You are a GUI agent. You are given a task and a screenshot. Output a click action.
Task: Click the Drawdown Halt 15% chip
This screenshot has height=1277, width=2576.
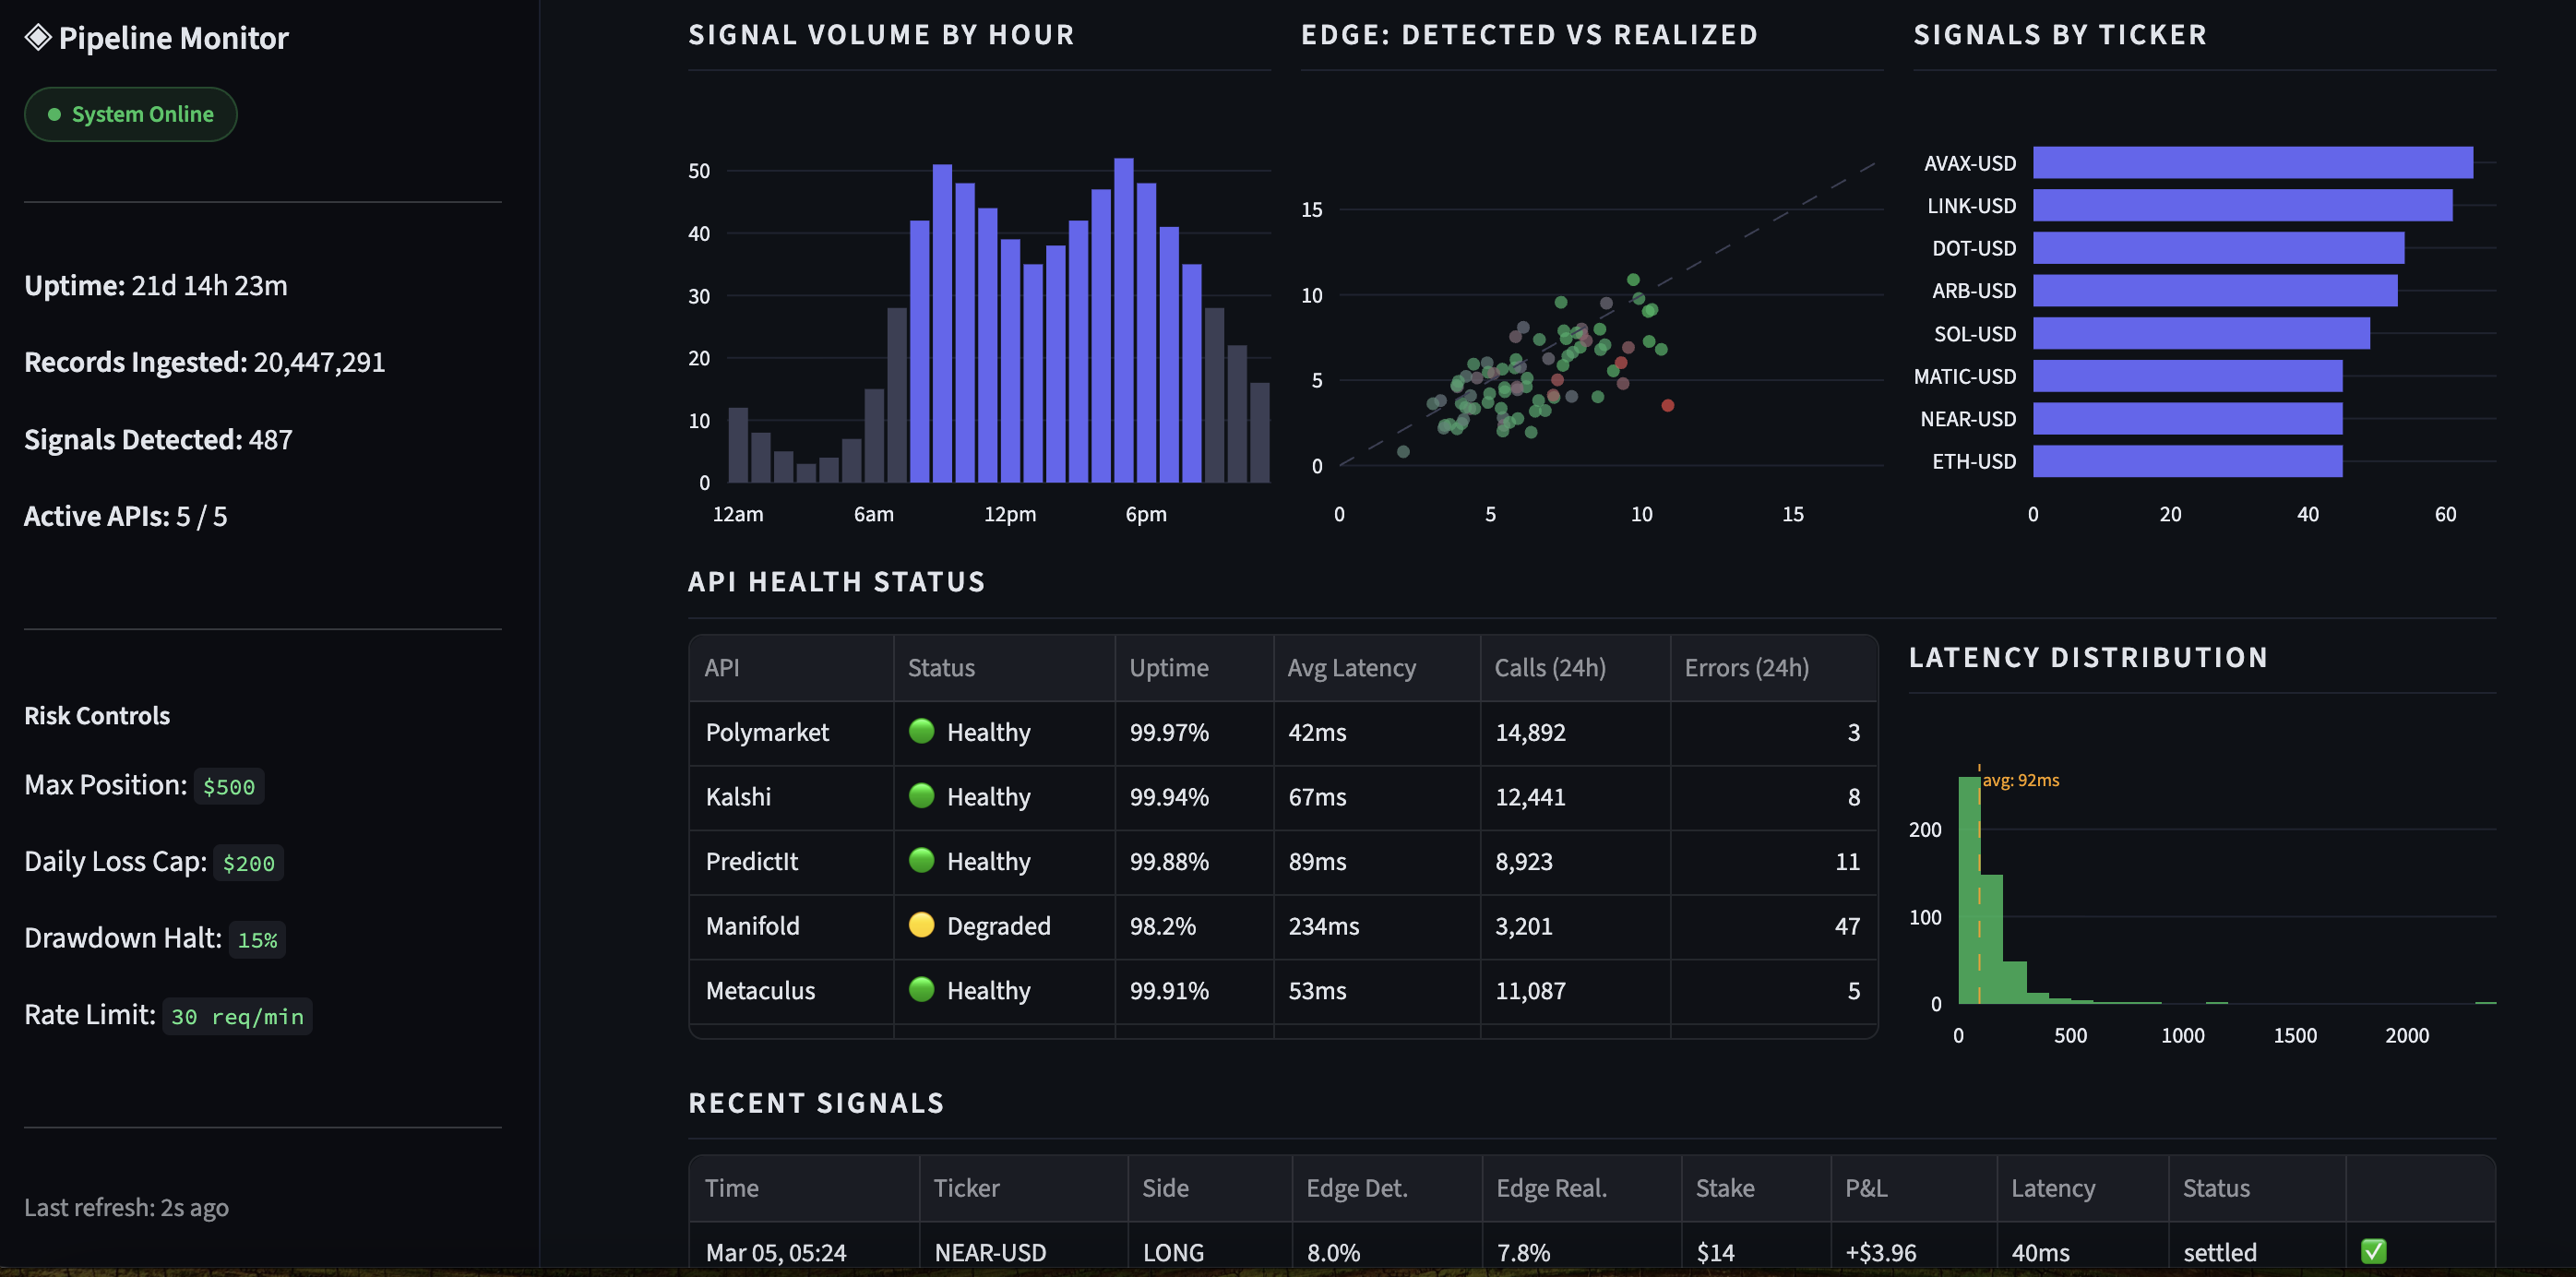point(256,939)
